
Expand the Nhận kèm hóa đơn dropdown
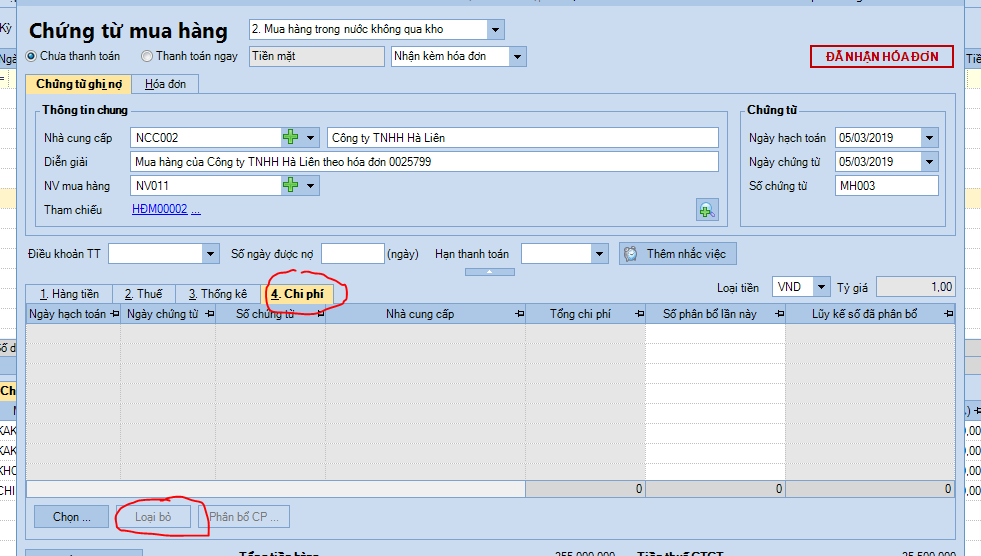(x=517, y=57)
